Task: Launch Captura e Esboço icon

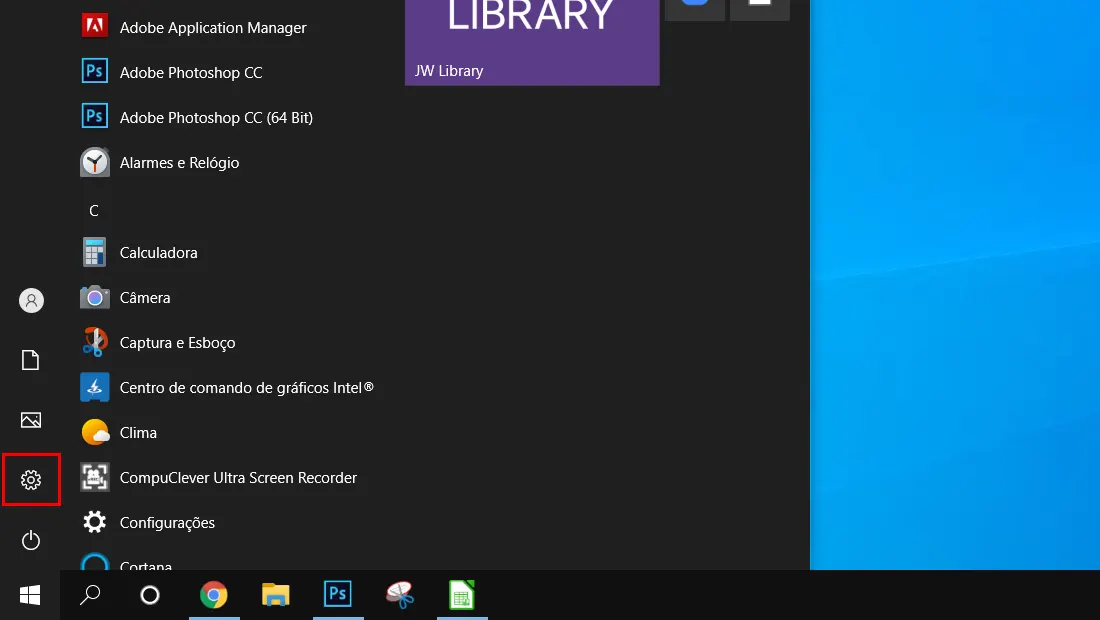Action: pyautogui.click(x=95, y=342)
